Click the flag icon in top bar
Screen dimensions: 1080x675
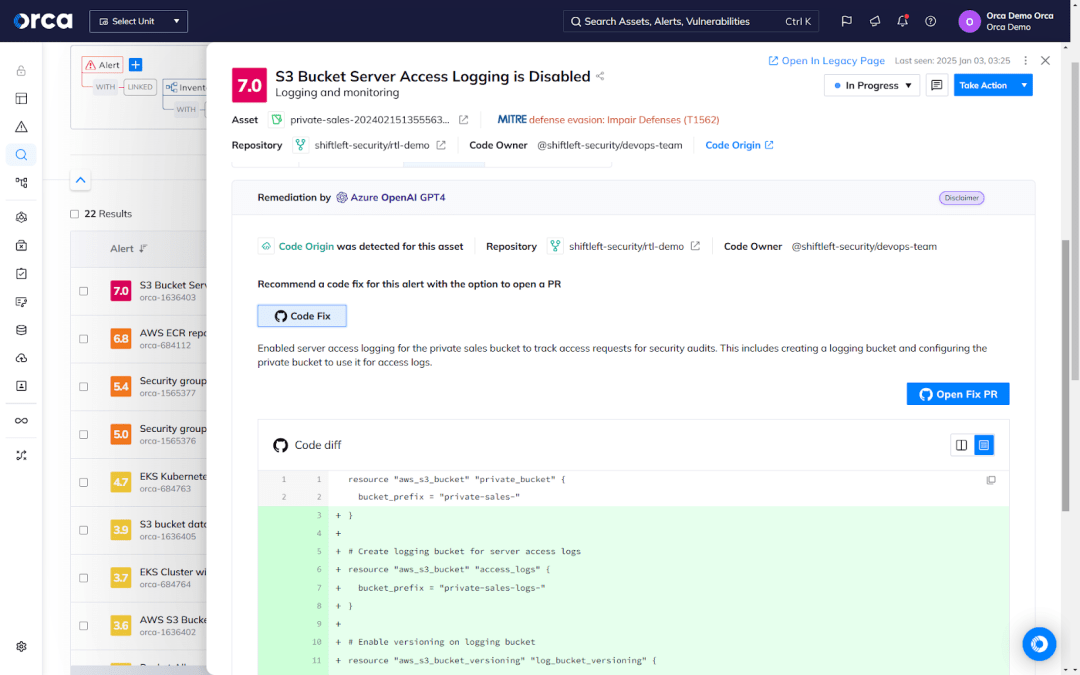pos(847,21)
